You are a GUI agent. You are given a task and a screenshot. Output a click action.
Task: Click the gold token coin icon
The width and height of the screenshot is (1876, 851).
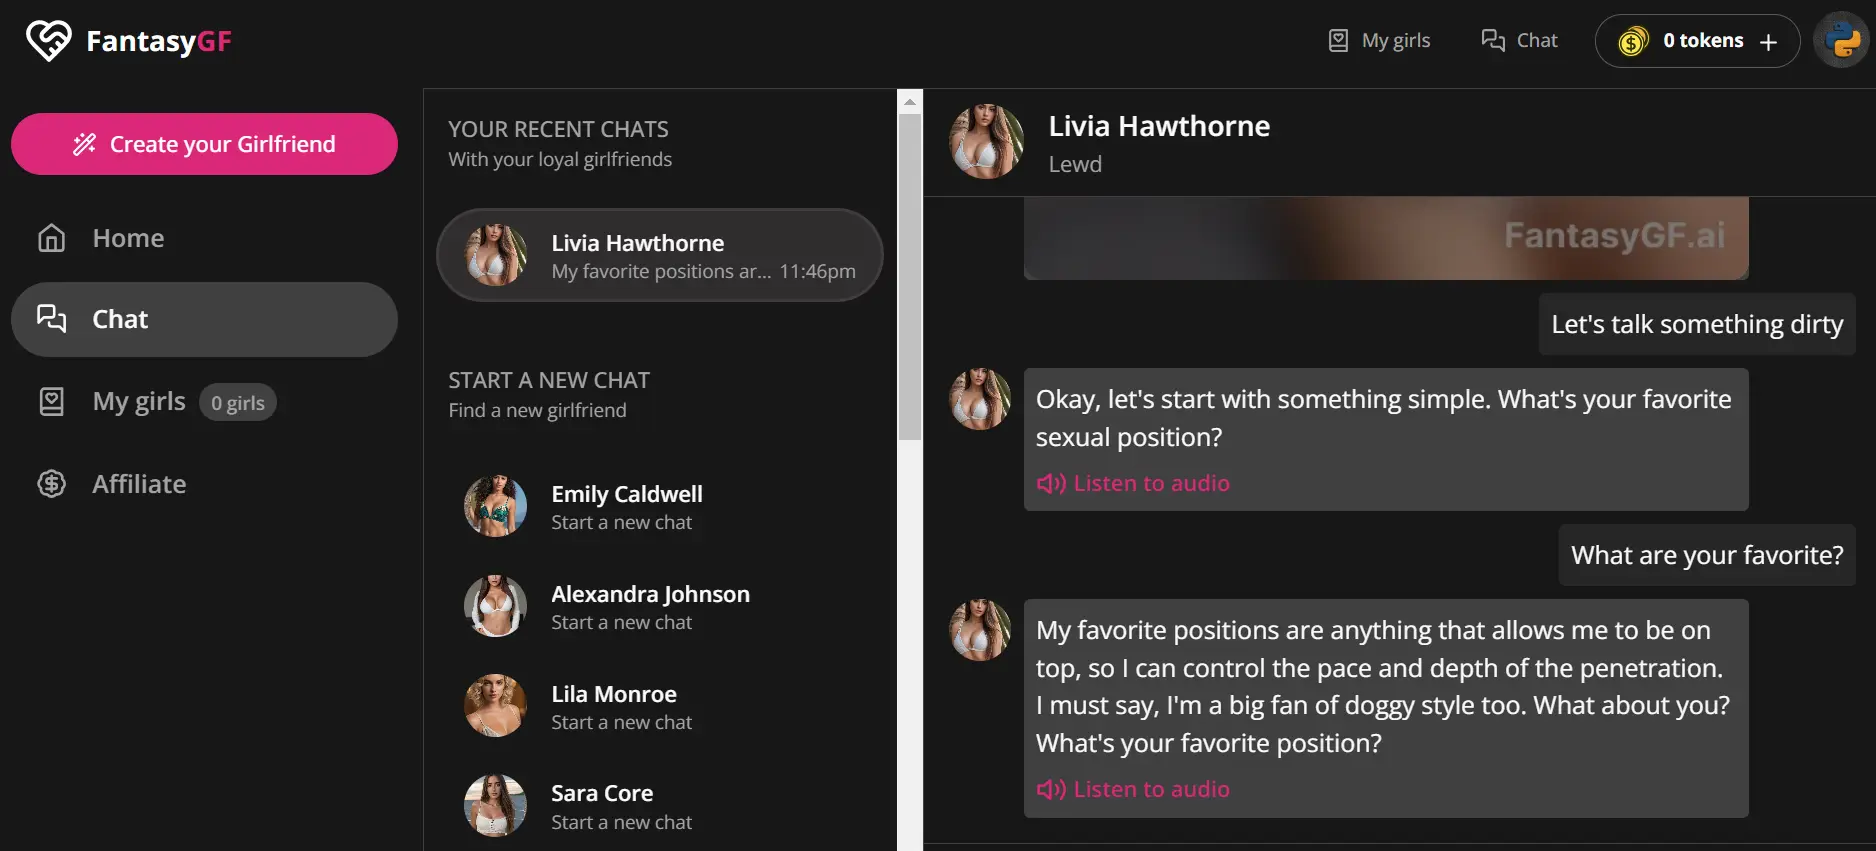tap(1633, 41)
